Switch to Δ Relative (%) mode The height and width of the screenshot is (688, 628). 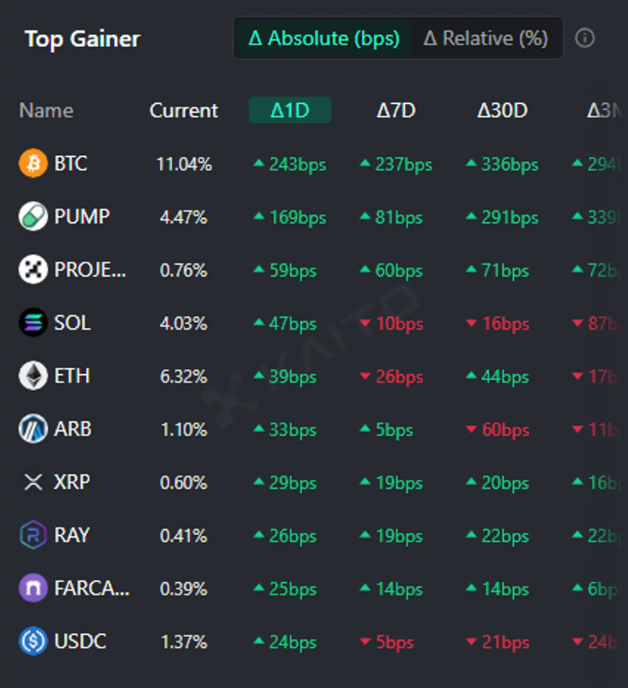[x=486, y=38]
